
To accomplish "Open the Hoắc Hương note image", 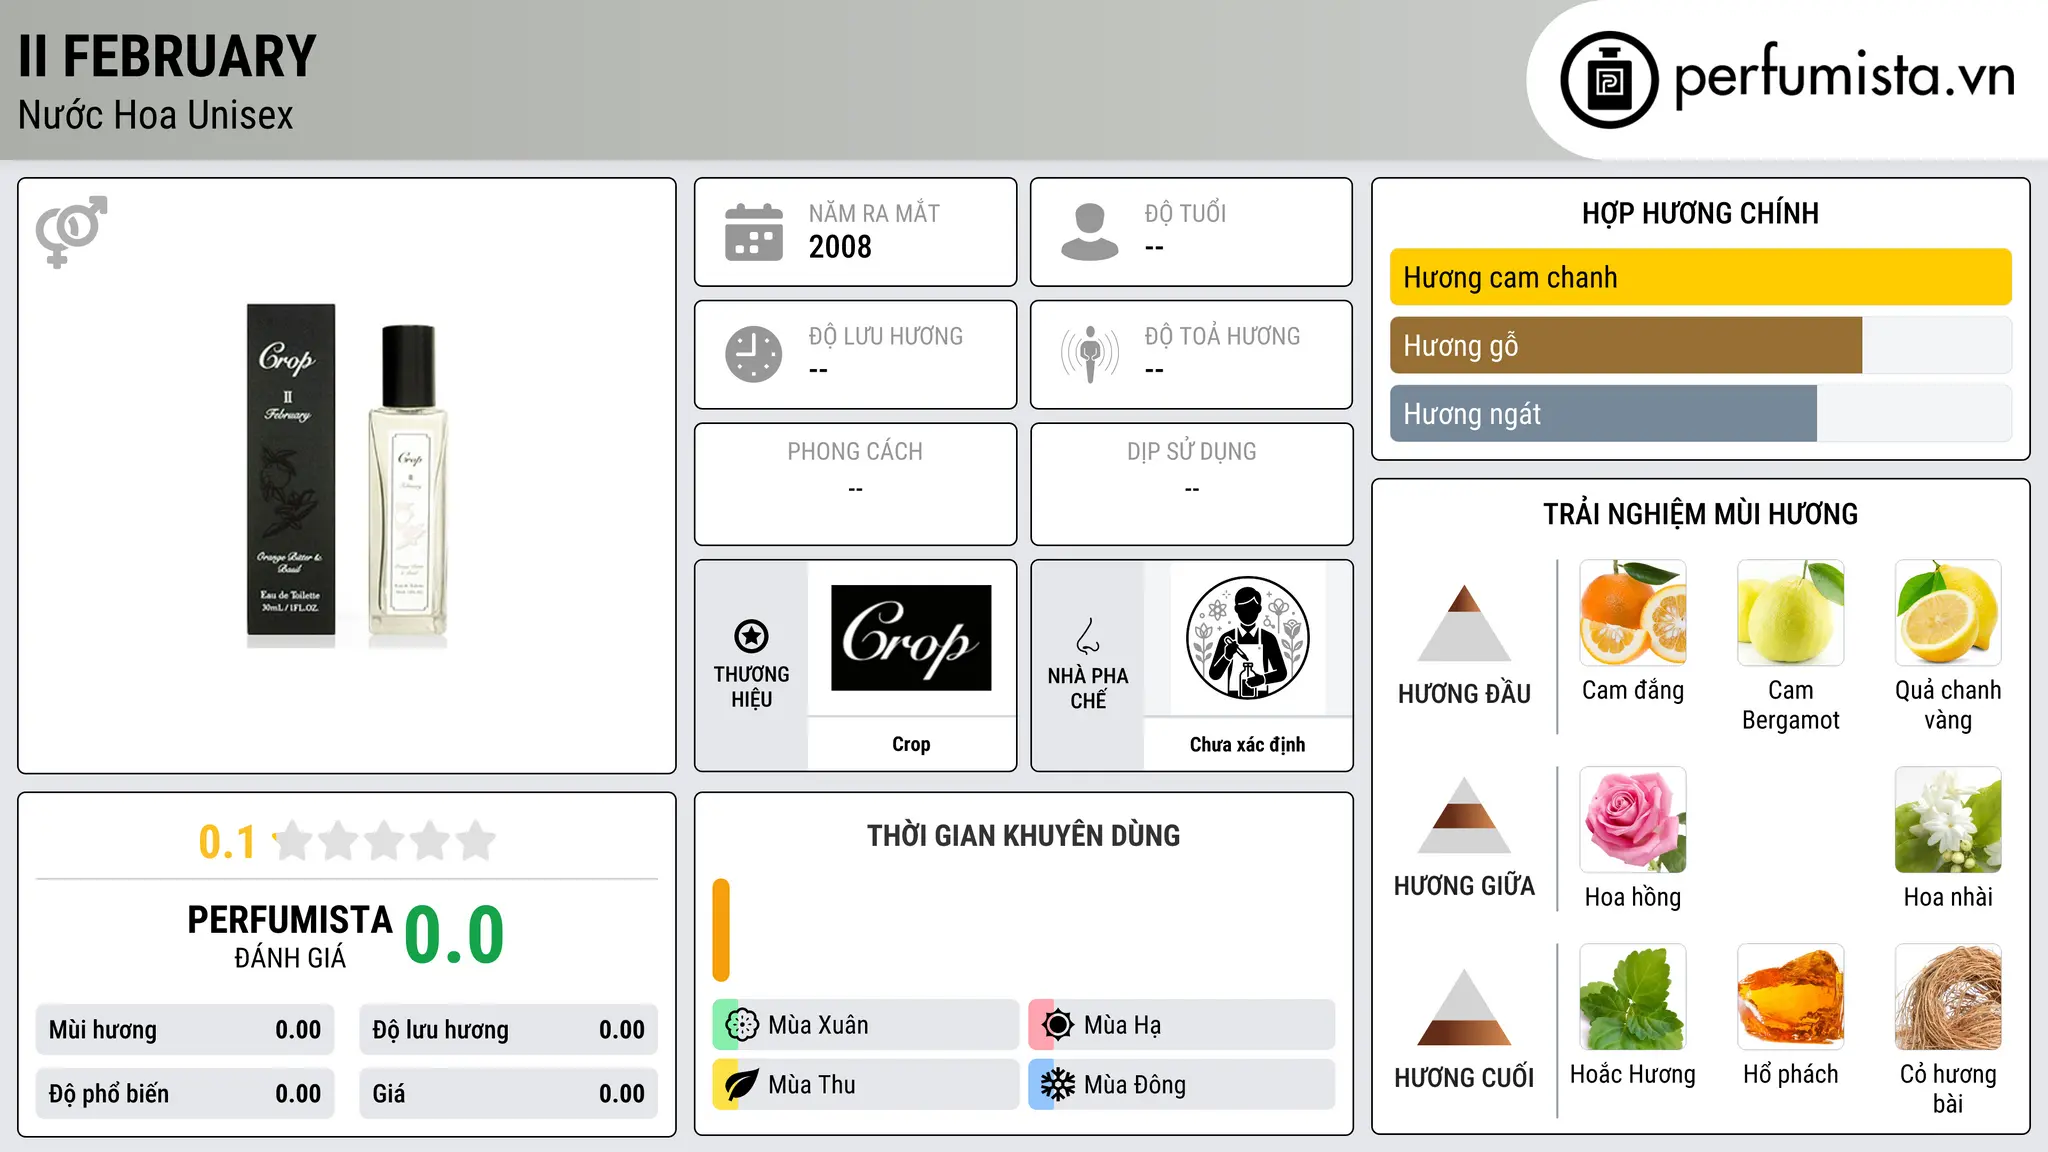I will point(1633,997).
